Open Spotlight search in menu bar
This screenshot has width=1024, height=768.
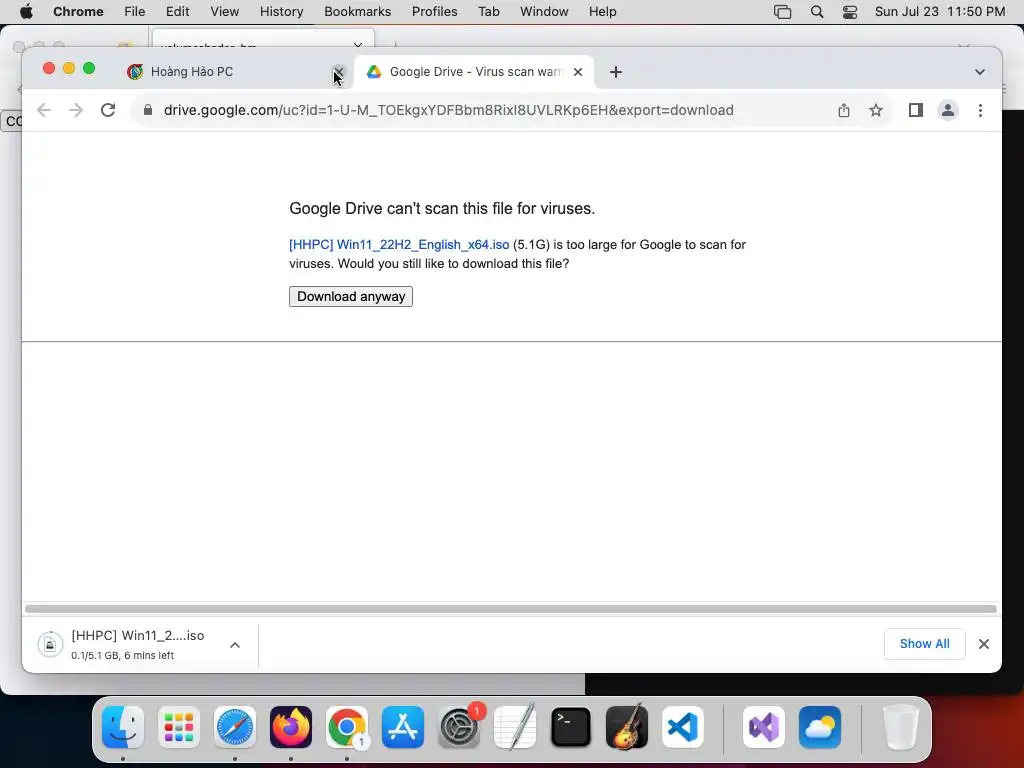[x=816, y=12]
